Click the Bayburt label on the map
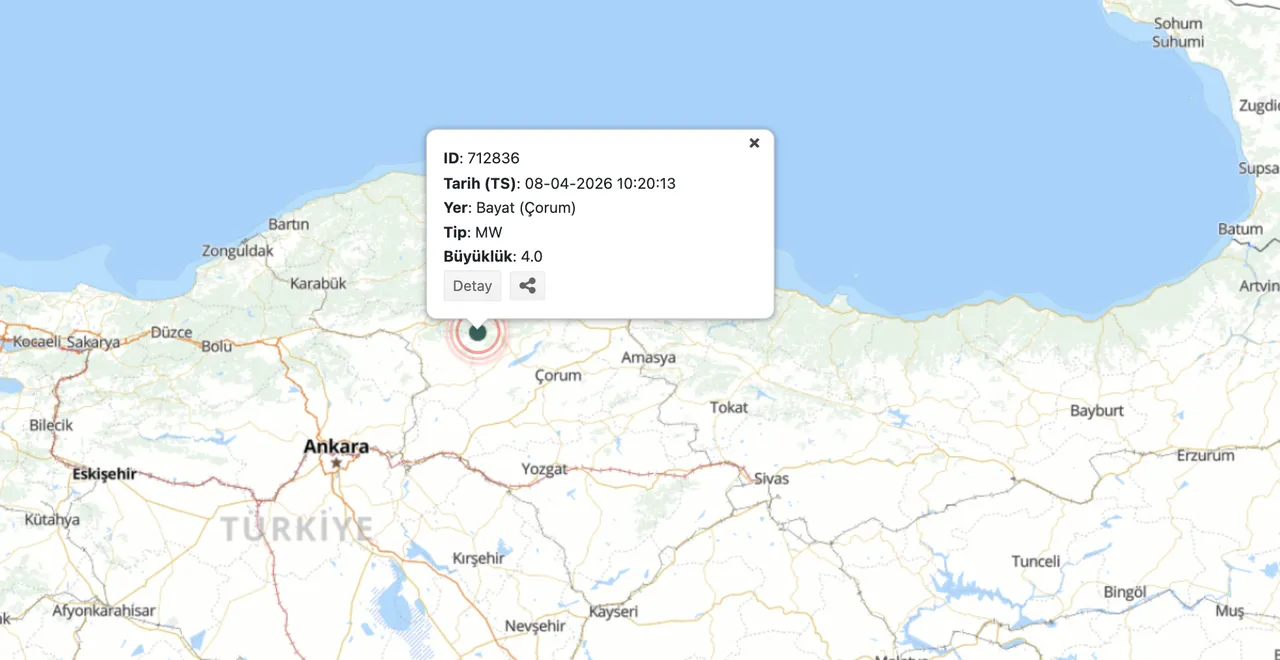This screenshot has height=660, width=1280. [1094, 411]
